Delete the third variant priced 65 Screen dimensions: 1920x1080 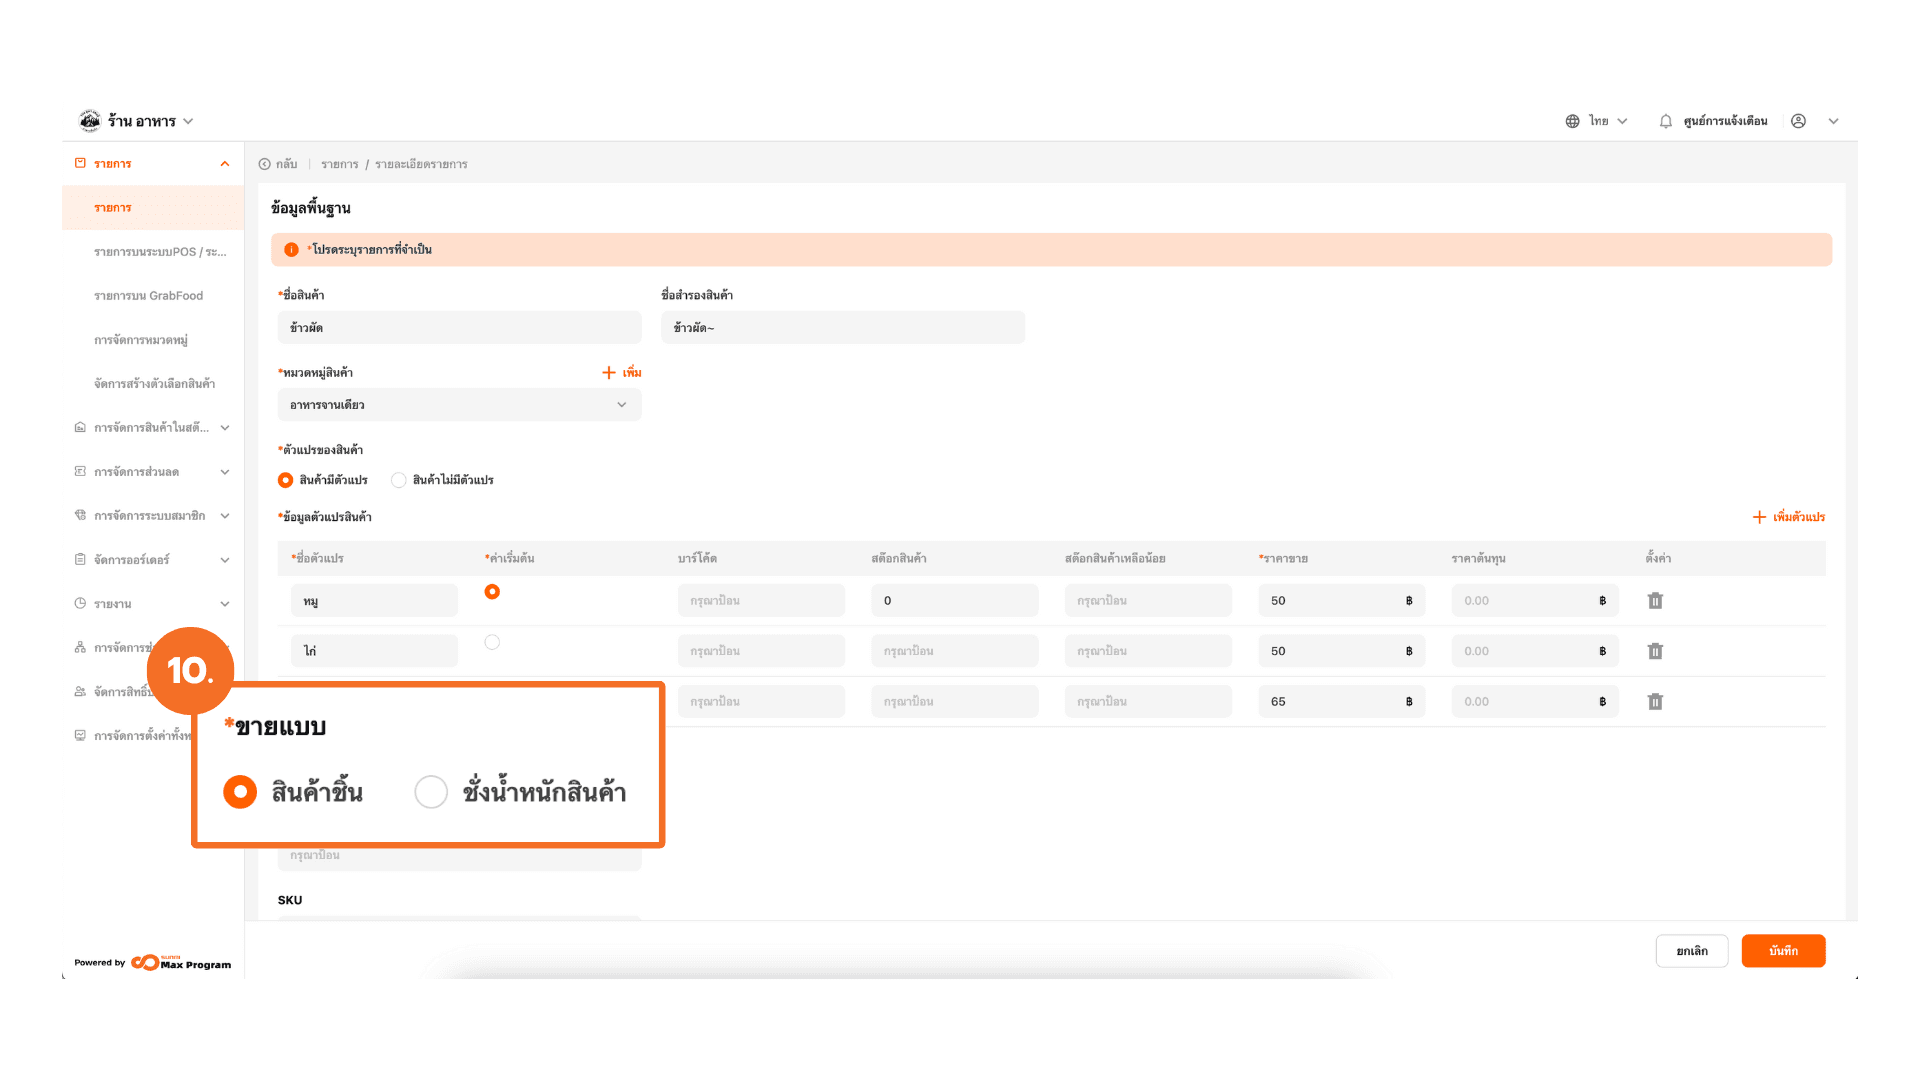[x=1655, y=702]
